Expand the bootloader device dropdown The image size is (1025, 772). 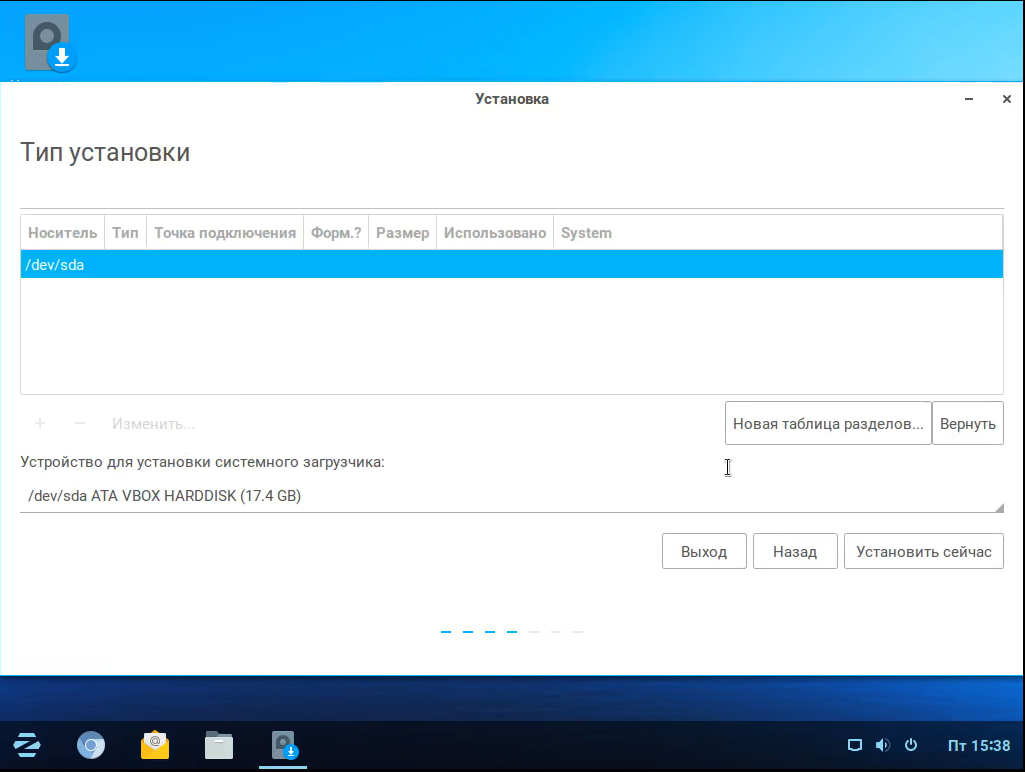point(511,496)
